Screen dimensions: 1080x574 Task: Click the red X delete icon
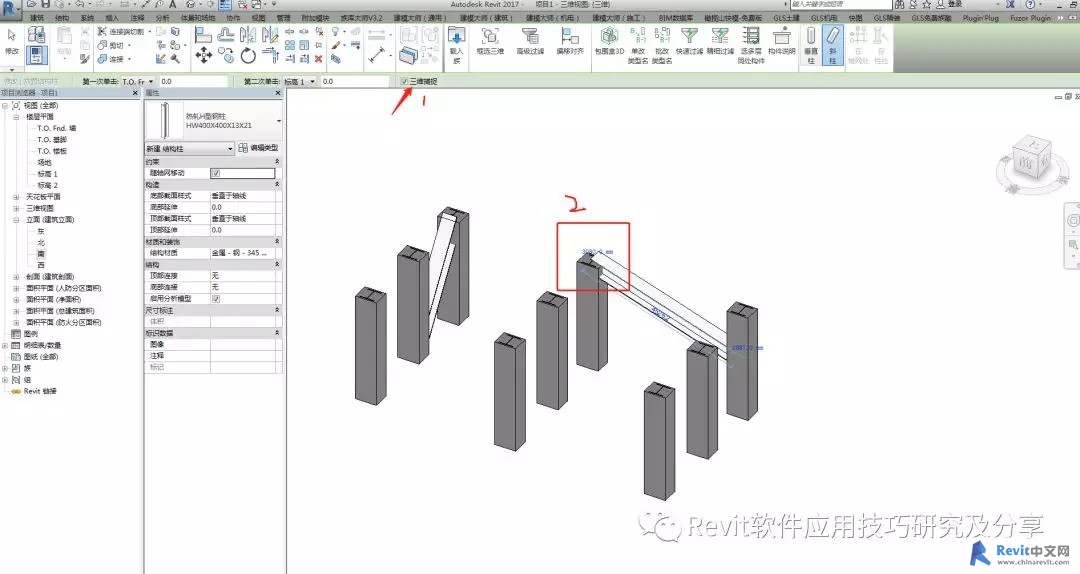318,59
